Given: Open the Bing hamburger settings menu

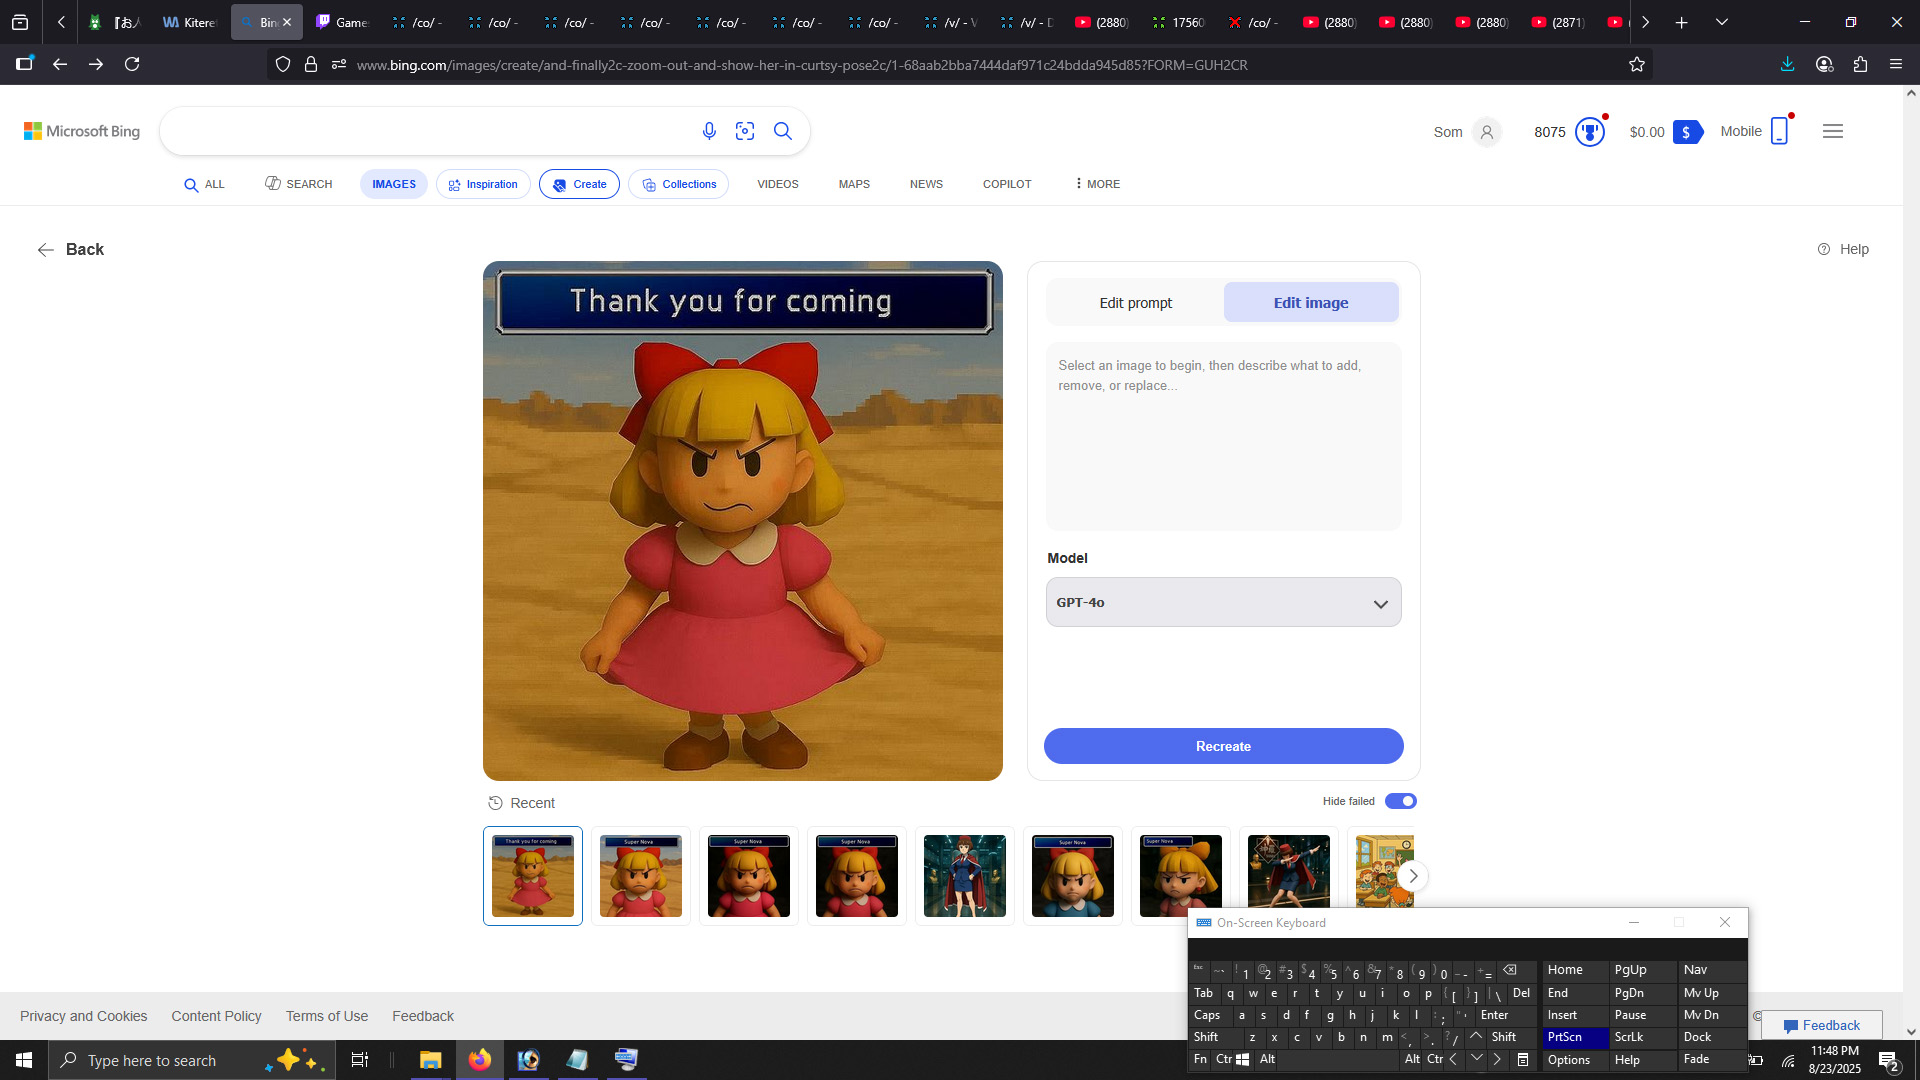Looking at the screenshot, I should (x=1832, y=132).
